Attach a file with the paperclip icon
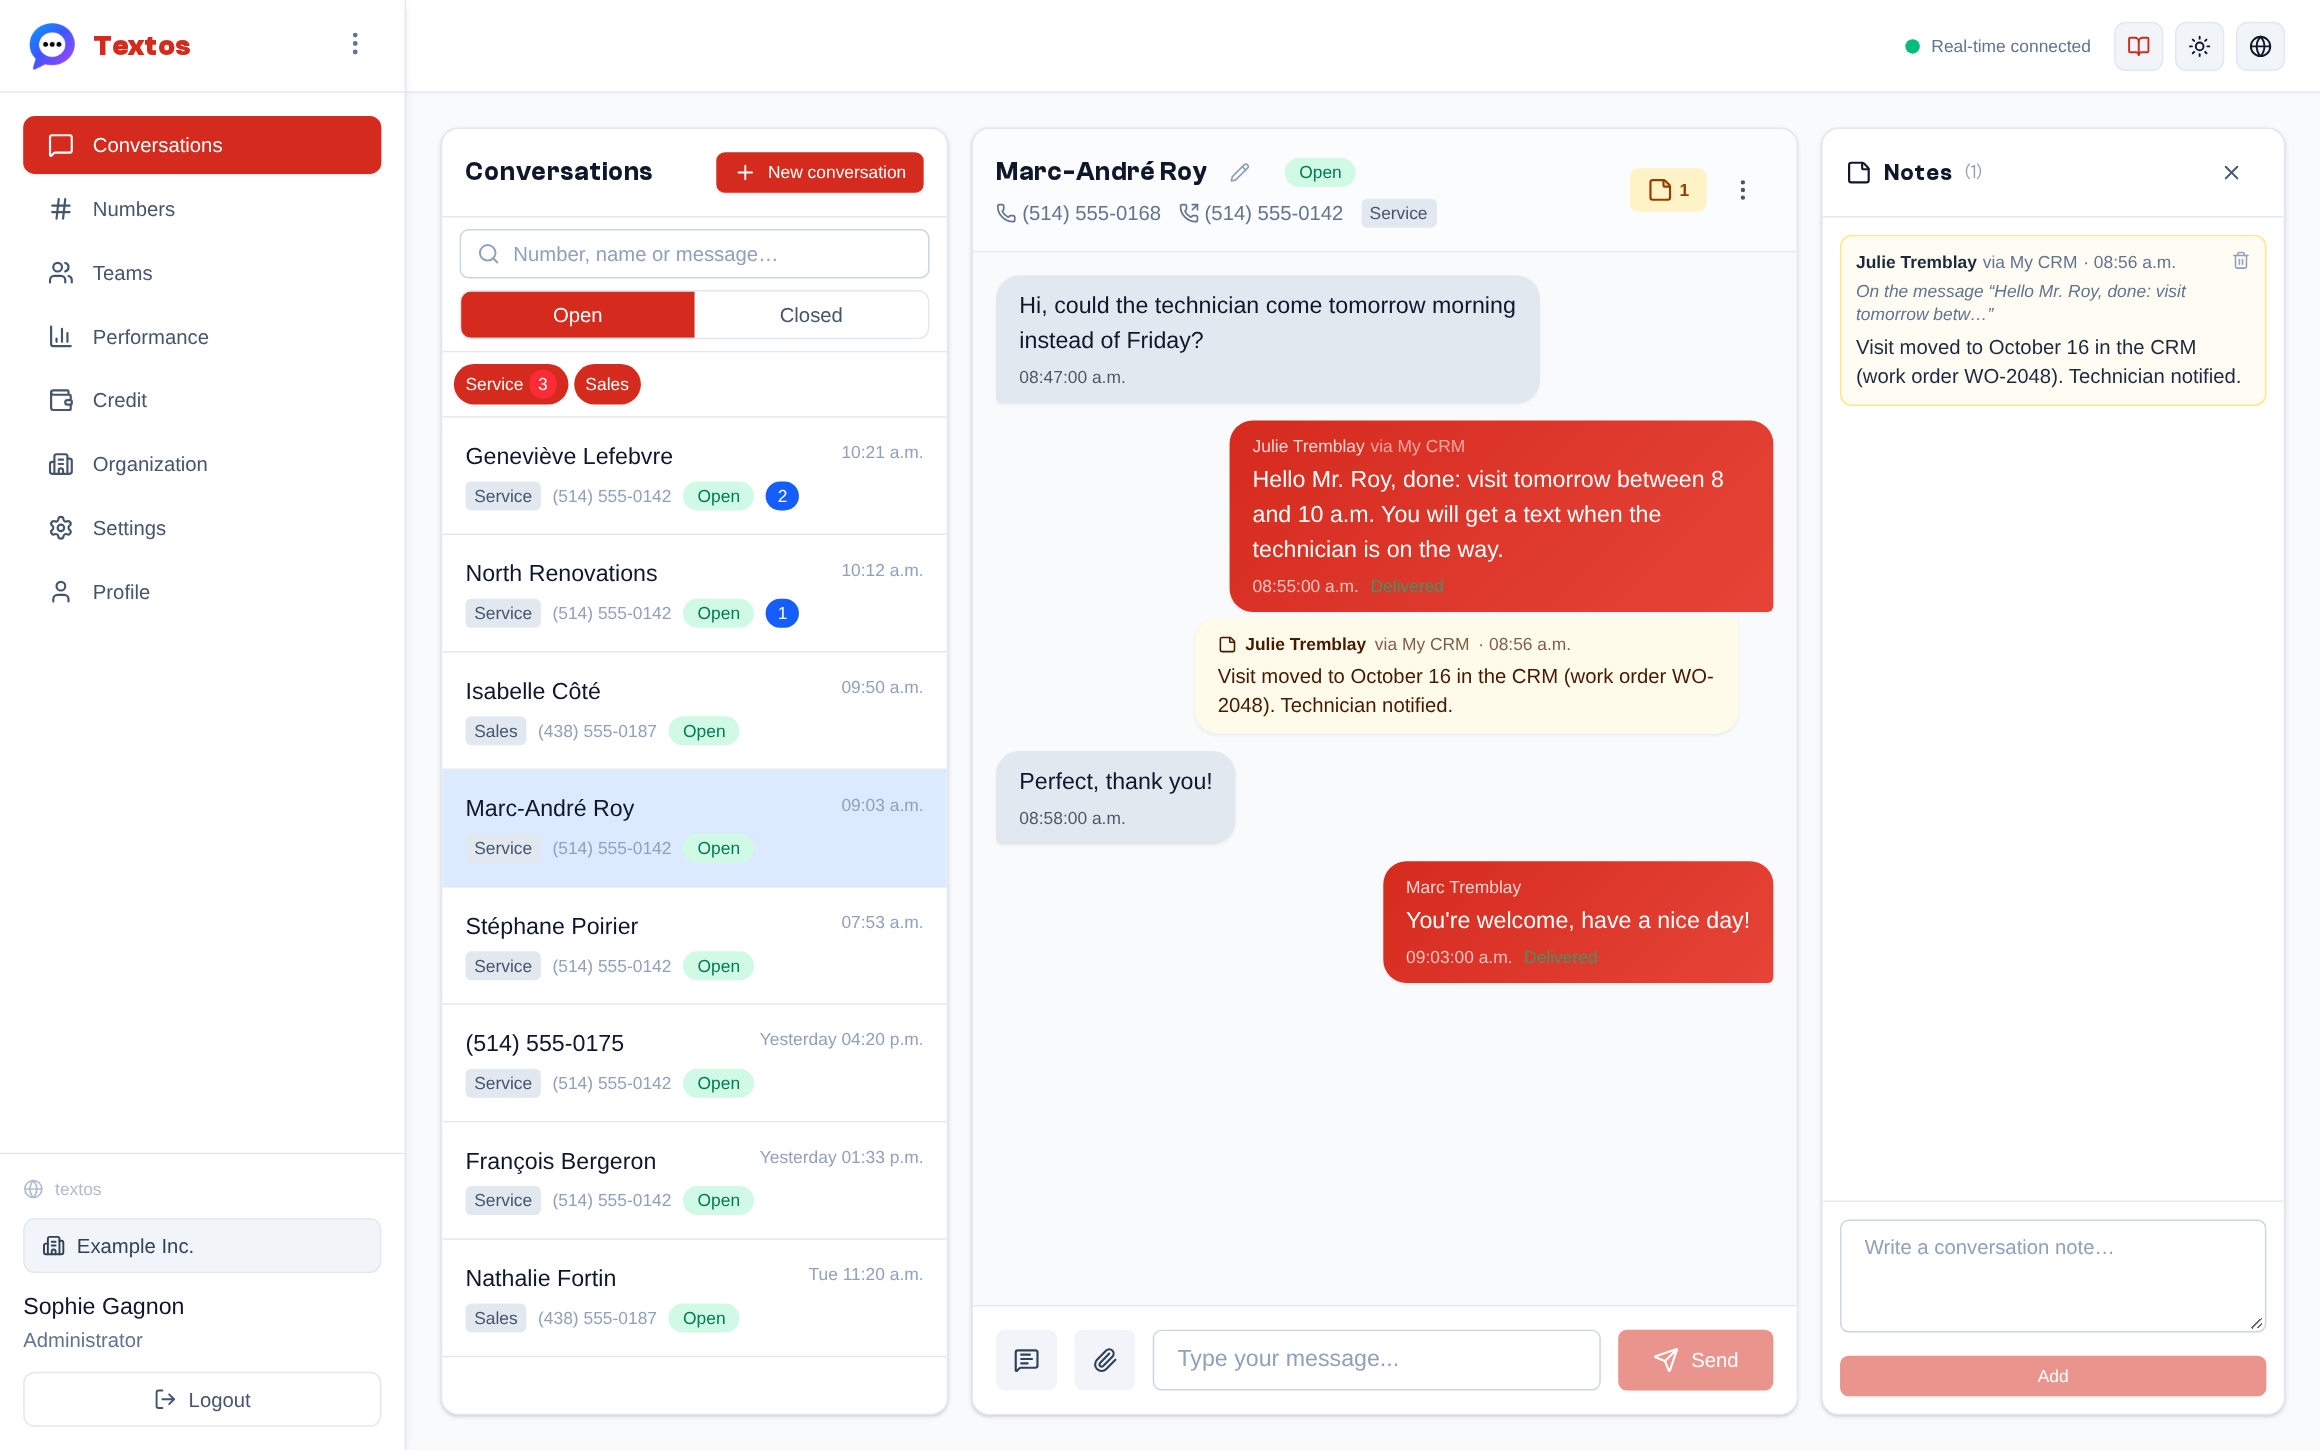This screenshot has width=2320, height=1450. click(x=1104, y=1360)
